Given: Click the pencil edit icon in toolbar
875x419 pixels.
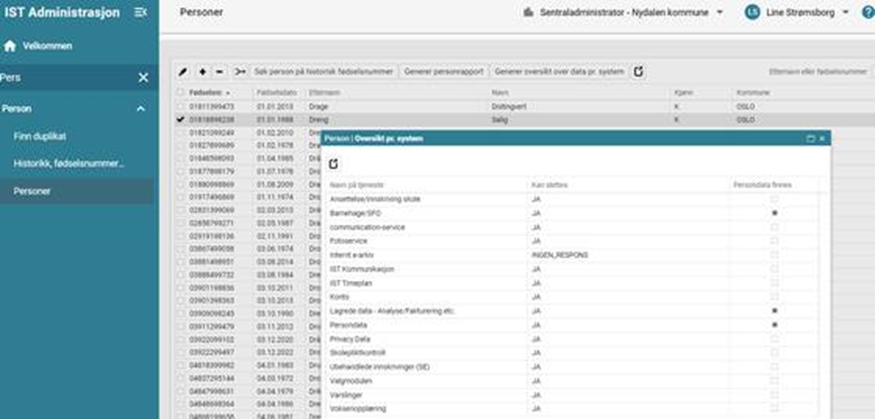Looking at the screenshot, I should tap(183, 72).
